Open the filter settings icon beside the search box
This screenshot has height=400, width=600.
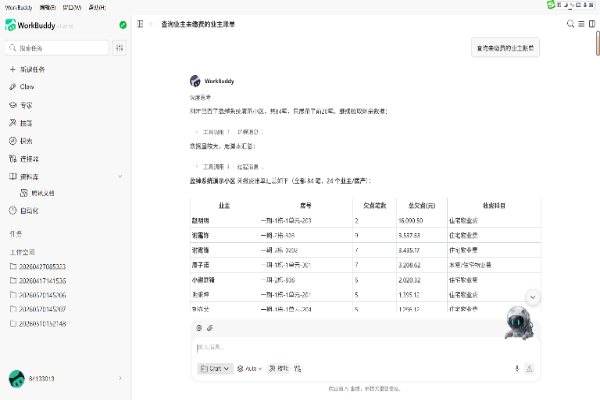(x=119, y=48)
